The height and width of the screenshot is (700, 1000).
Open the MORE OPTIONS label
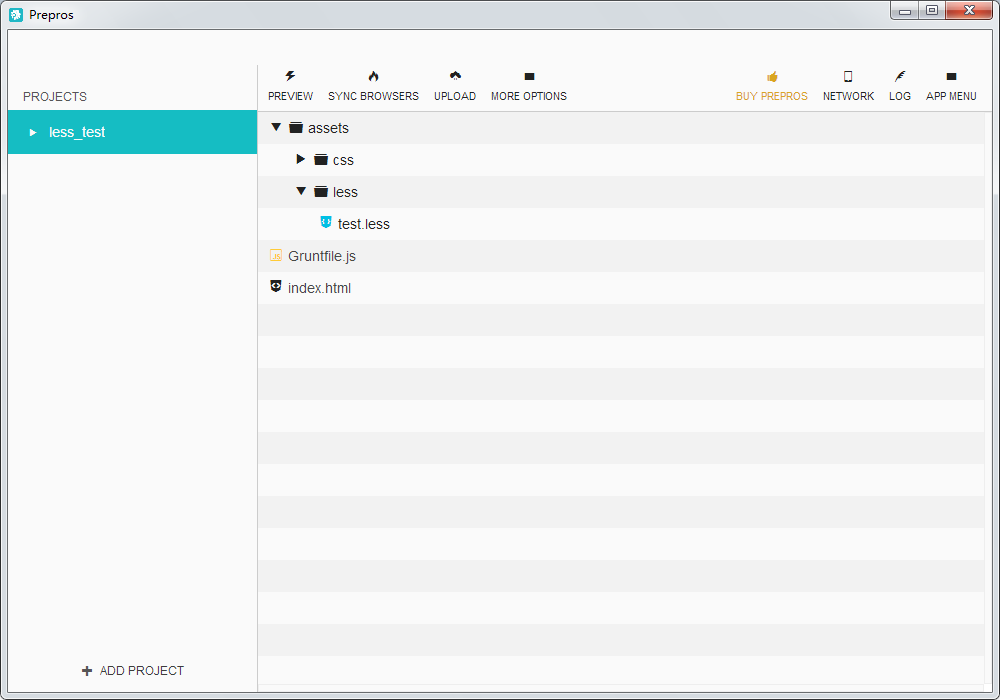pyautogui.click(x=529, y=96)
